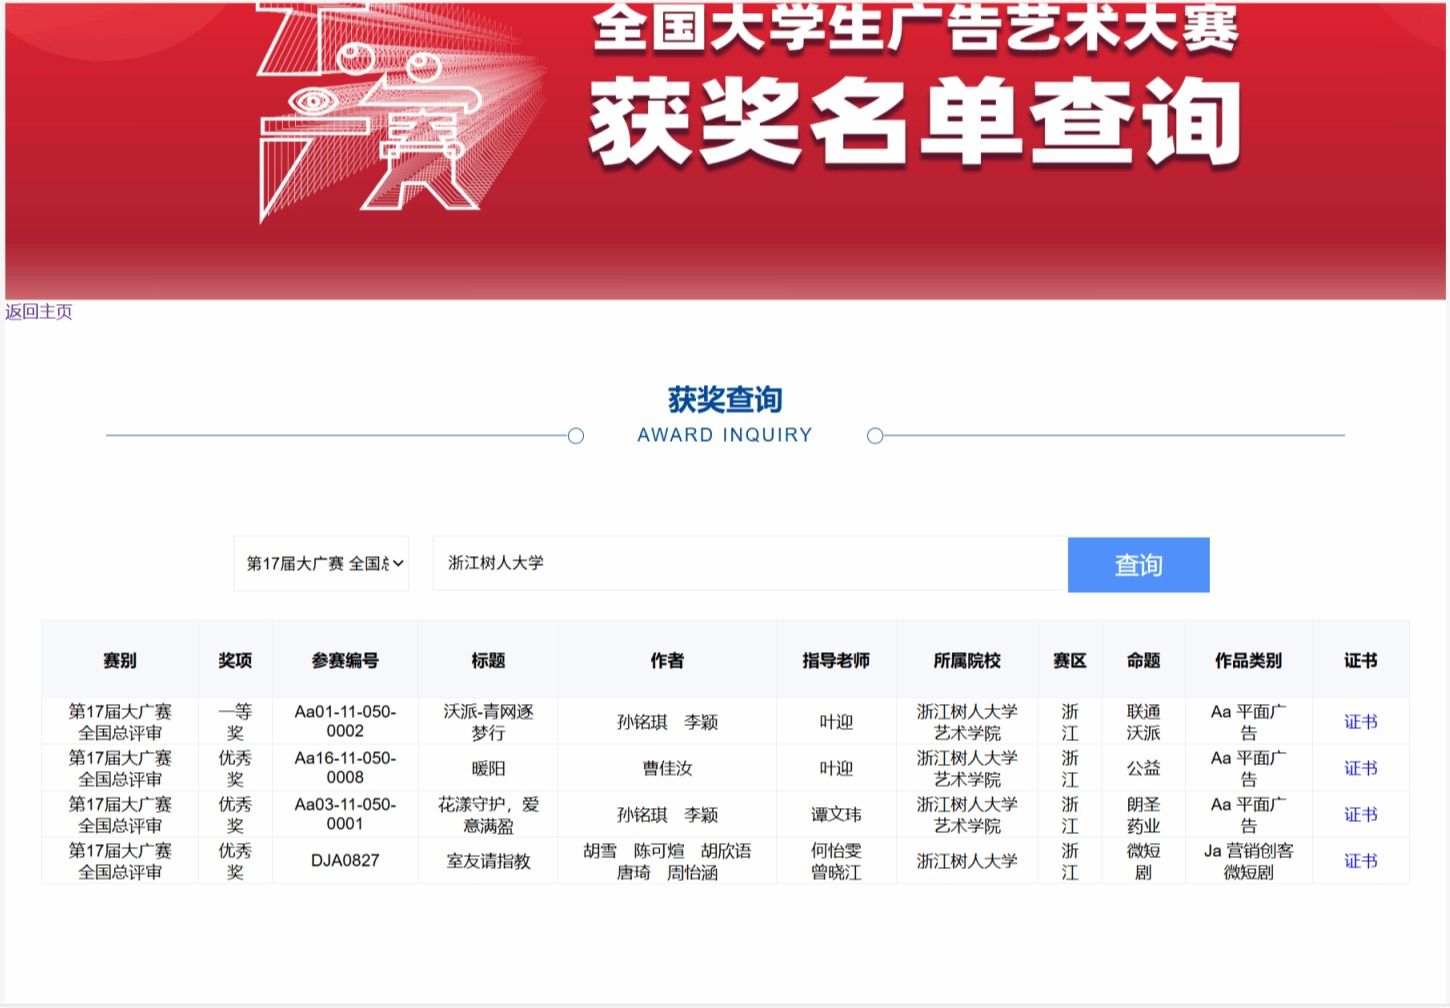Screen dimensions: 1450x1008
Task: Open the 证书 link for 暖阳 entry
Action: click(x=1360, y=768)
